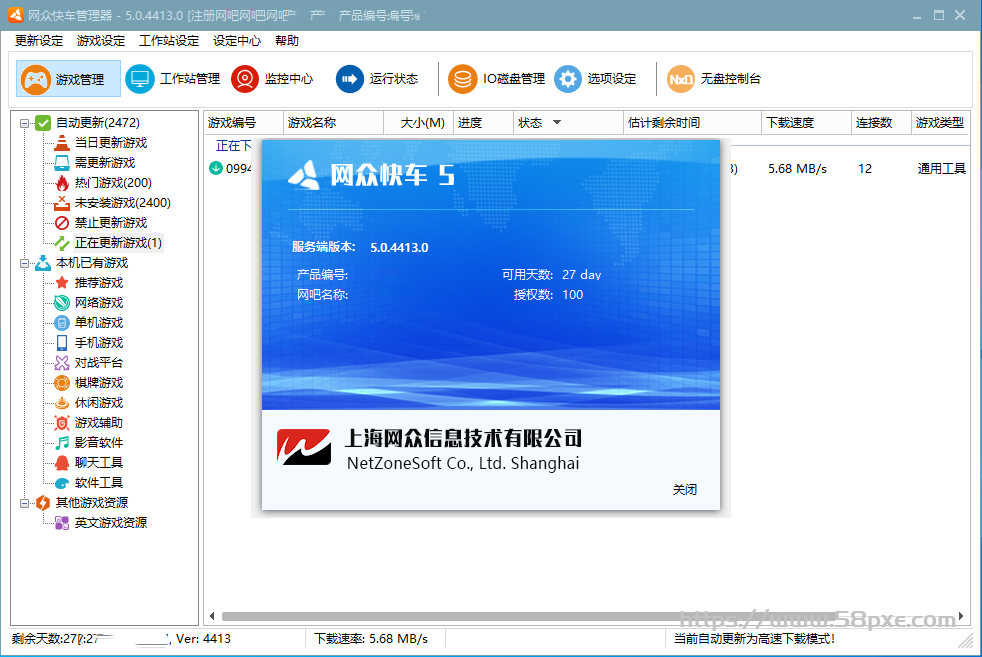Open the 游戏管理 toolbar icon
Viewport: 982px width, 657px height.
click(36, 80)
